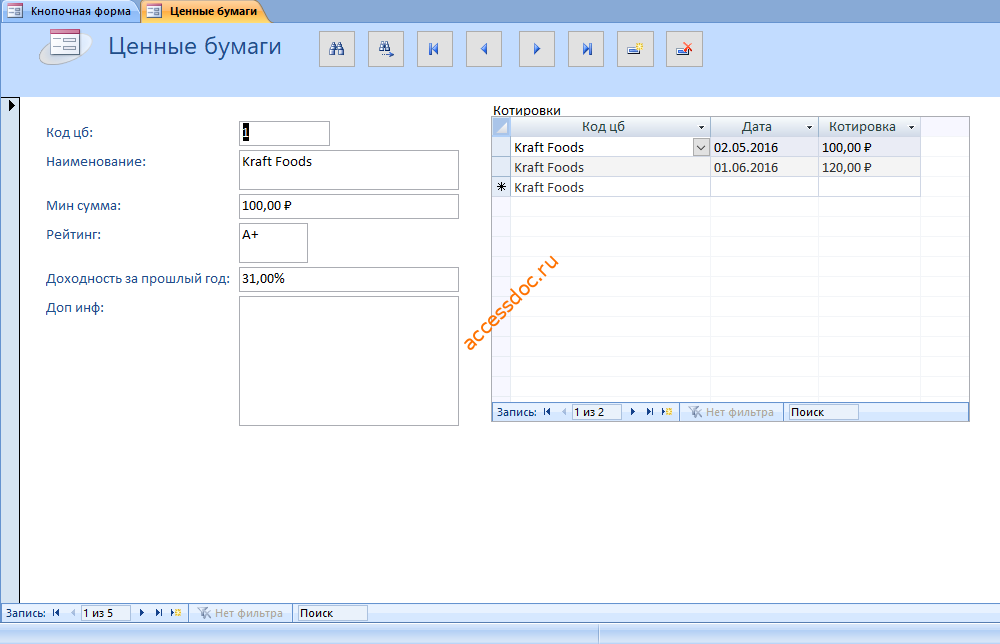Subform navigation: jump to last record
This screenshot has width=1000, height=644.
coord(649,412)
